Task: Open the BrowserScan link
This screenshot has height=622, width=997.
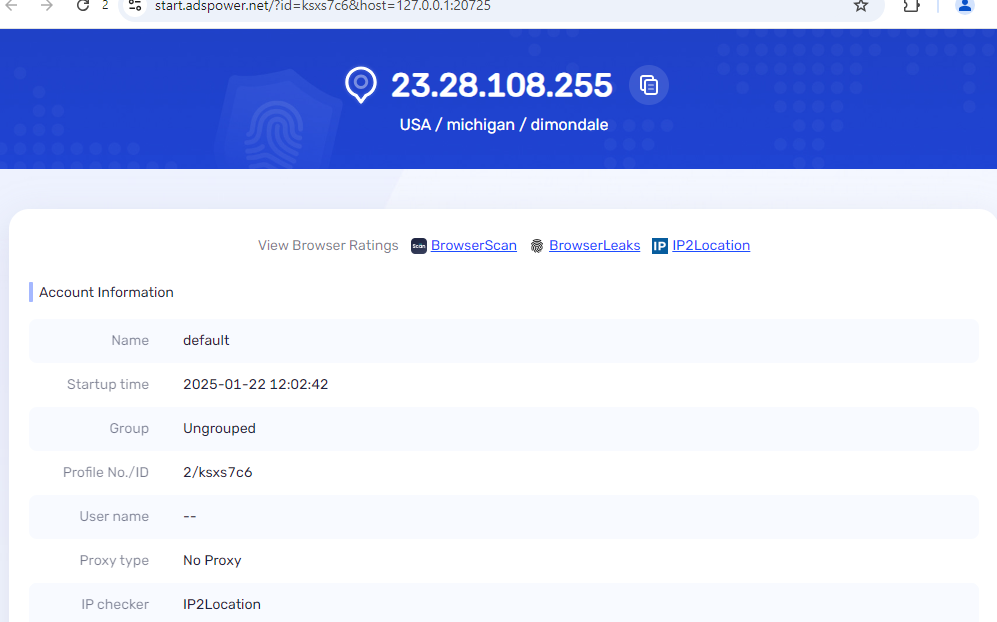Action: tap(473, 245)
